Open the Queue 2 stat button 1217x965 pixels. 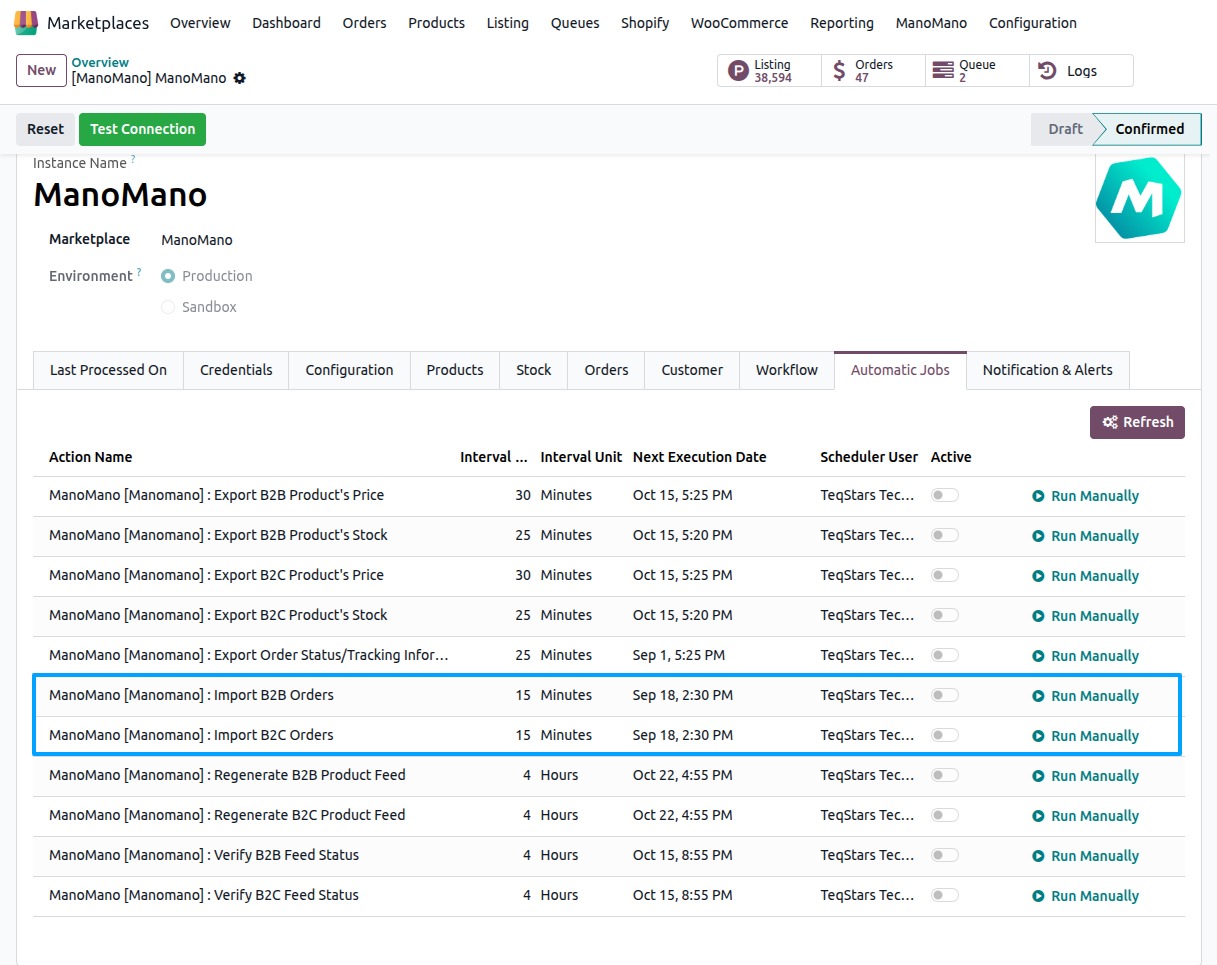click(977, 71)
